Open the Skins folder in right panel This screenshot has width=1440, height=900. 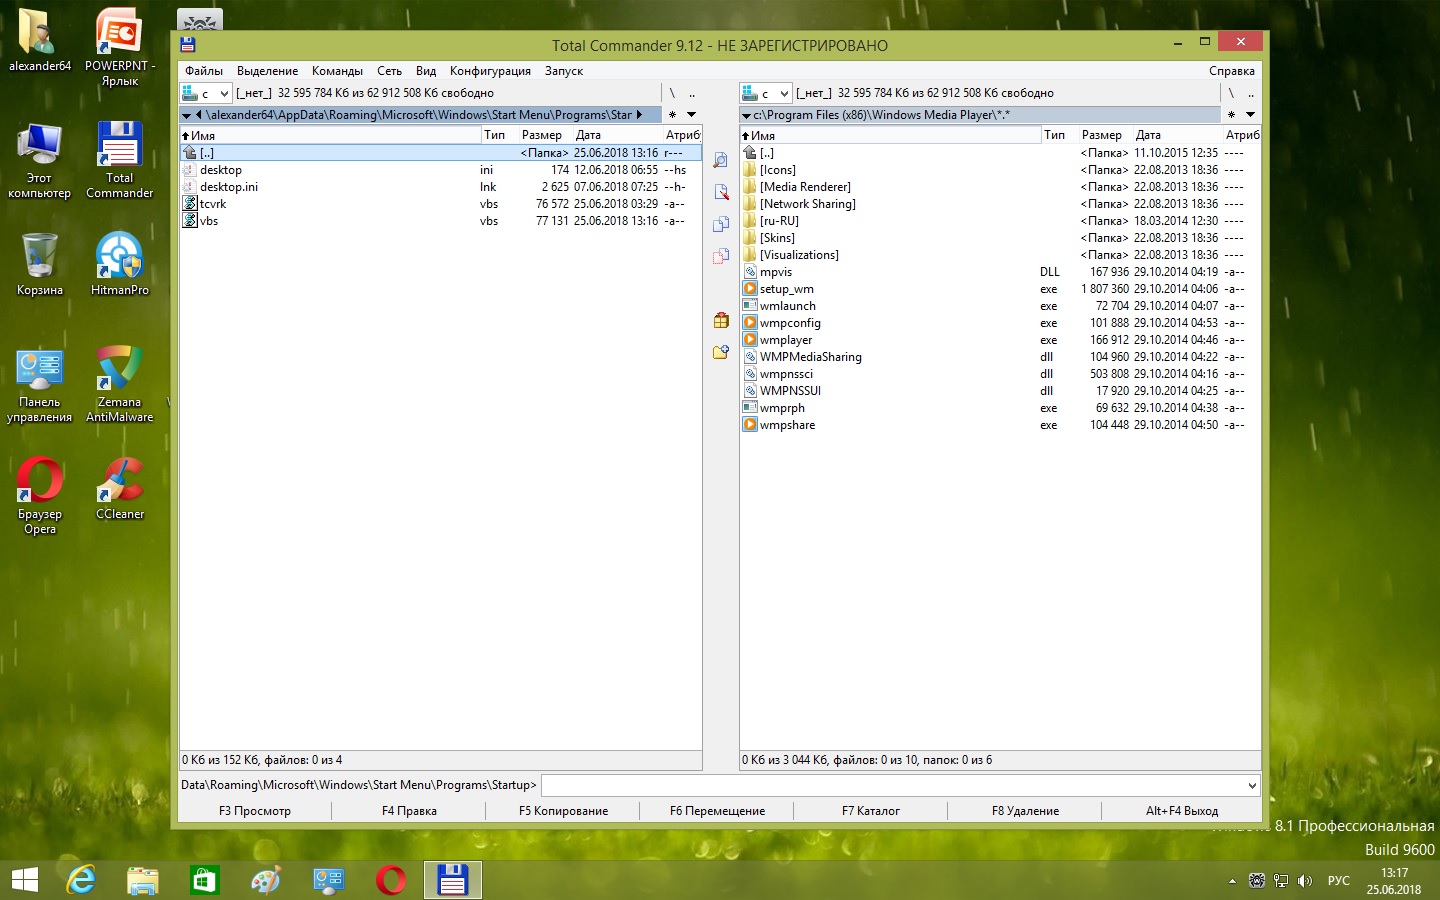pyautogui.click(x=777, y=238)
